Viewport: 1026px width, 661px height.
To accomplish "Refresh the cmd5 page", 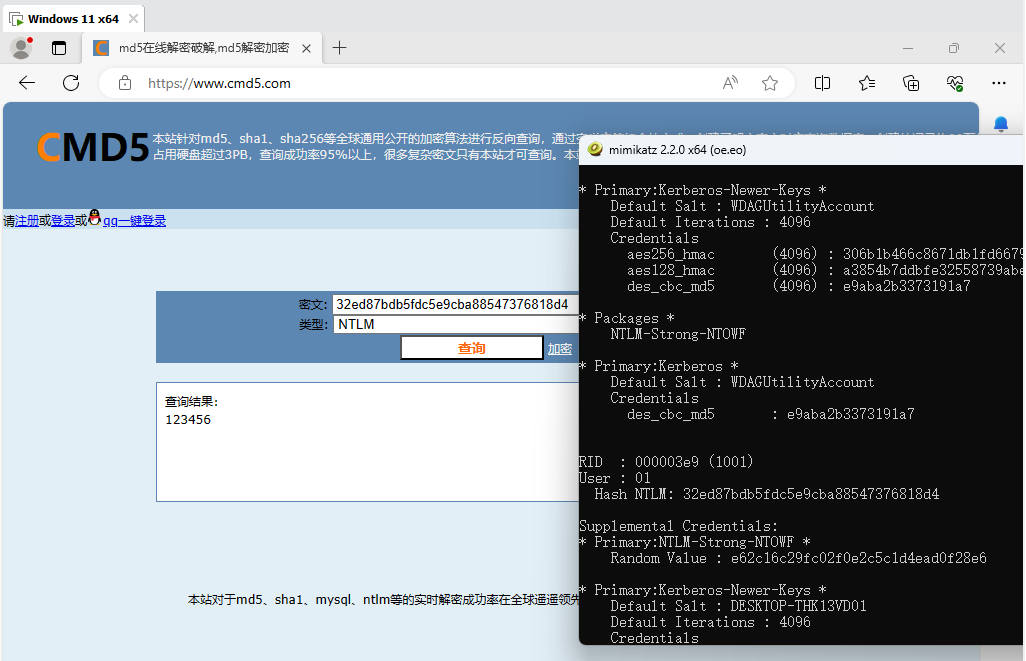I will tap(71, 83).
